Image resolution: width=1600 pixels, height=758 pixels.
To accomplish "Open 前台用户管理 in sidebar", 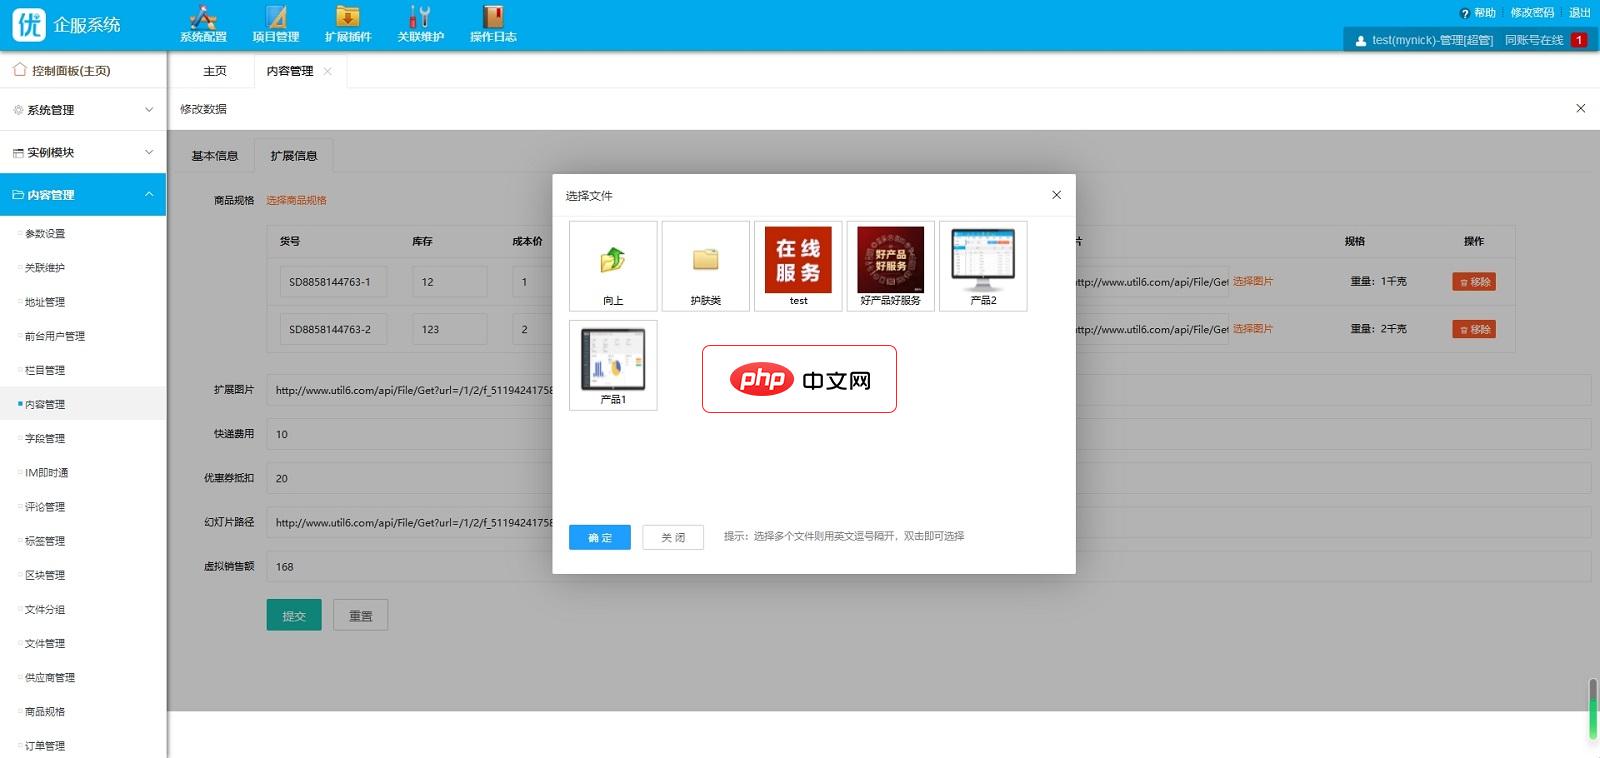I will (55, 336).
